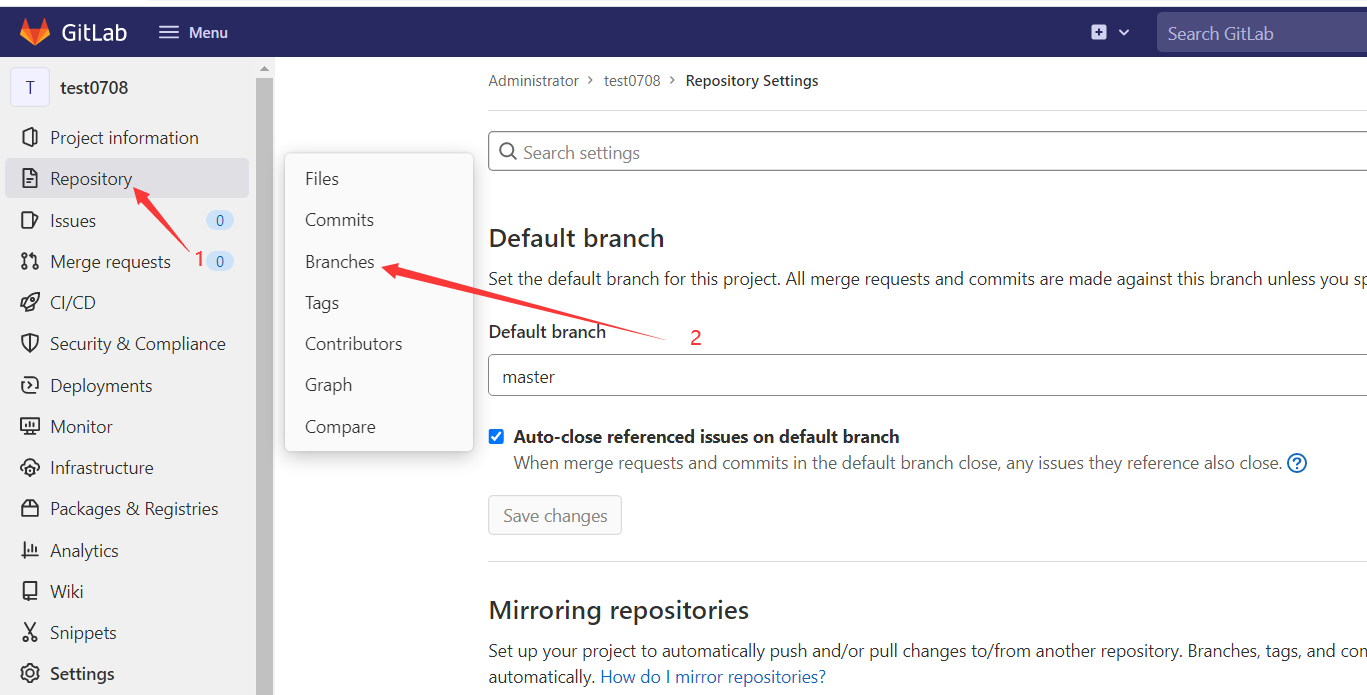This screenshot has width=1367, height=695.
Task: Open How do I mirror repositories link
Action: pos(713,677)
